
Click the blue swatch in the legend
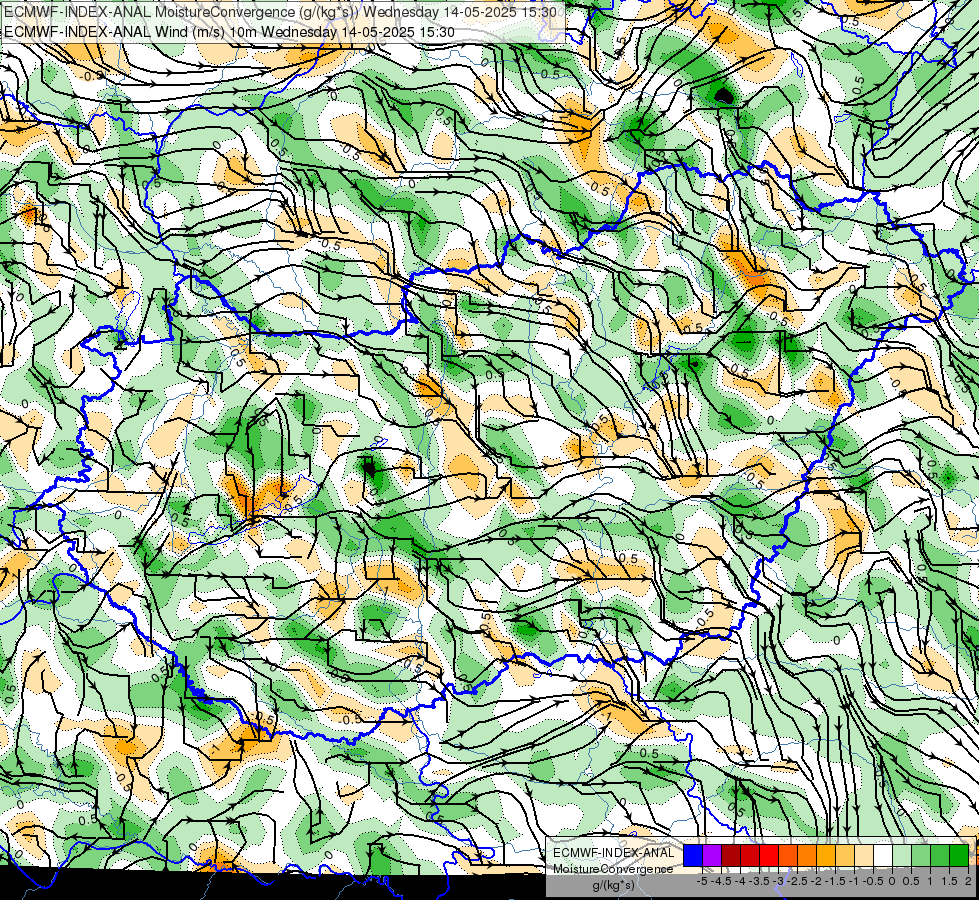click(x=693, y=855)
